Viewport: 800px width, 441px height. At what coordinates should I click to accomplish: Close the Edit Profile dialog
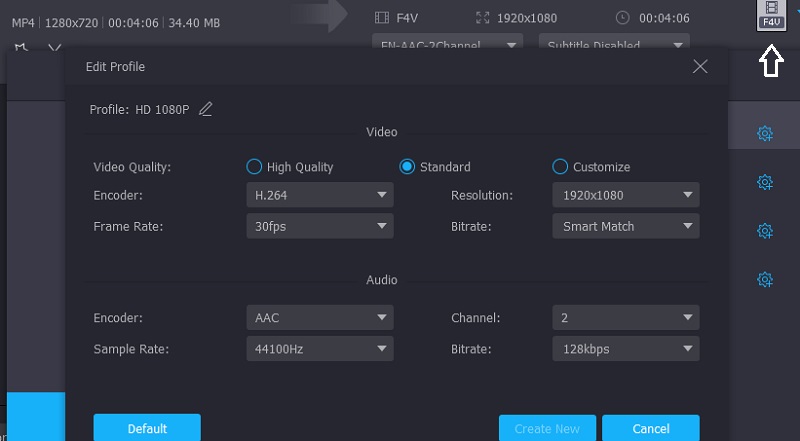point(700,67)
